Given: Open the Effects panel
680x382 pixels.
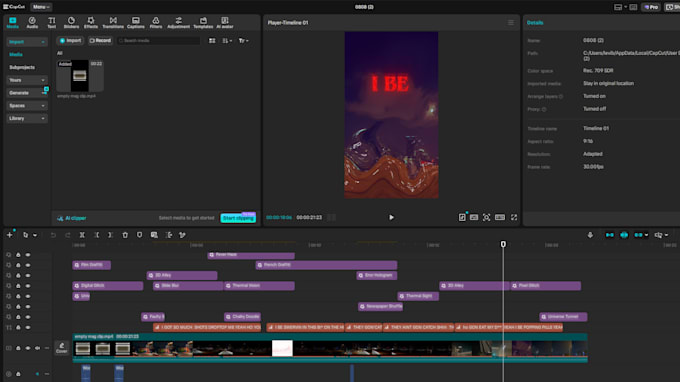Looking at the screenshot, I should (x=91, y=23).
